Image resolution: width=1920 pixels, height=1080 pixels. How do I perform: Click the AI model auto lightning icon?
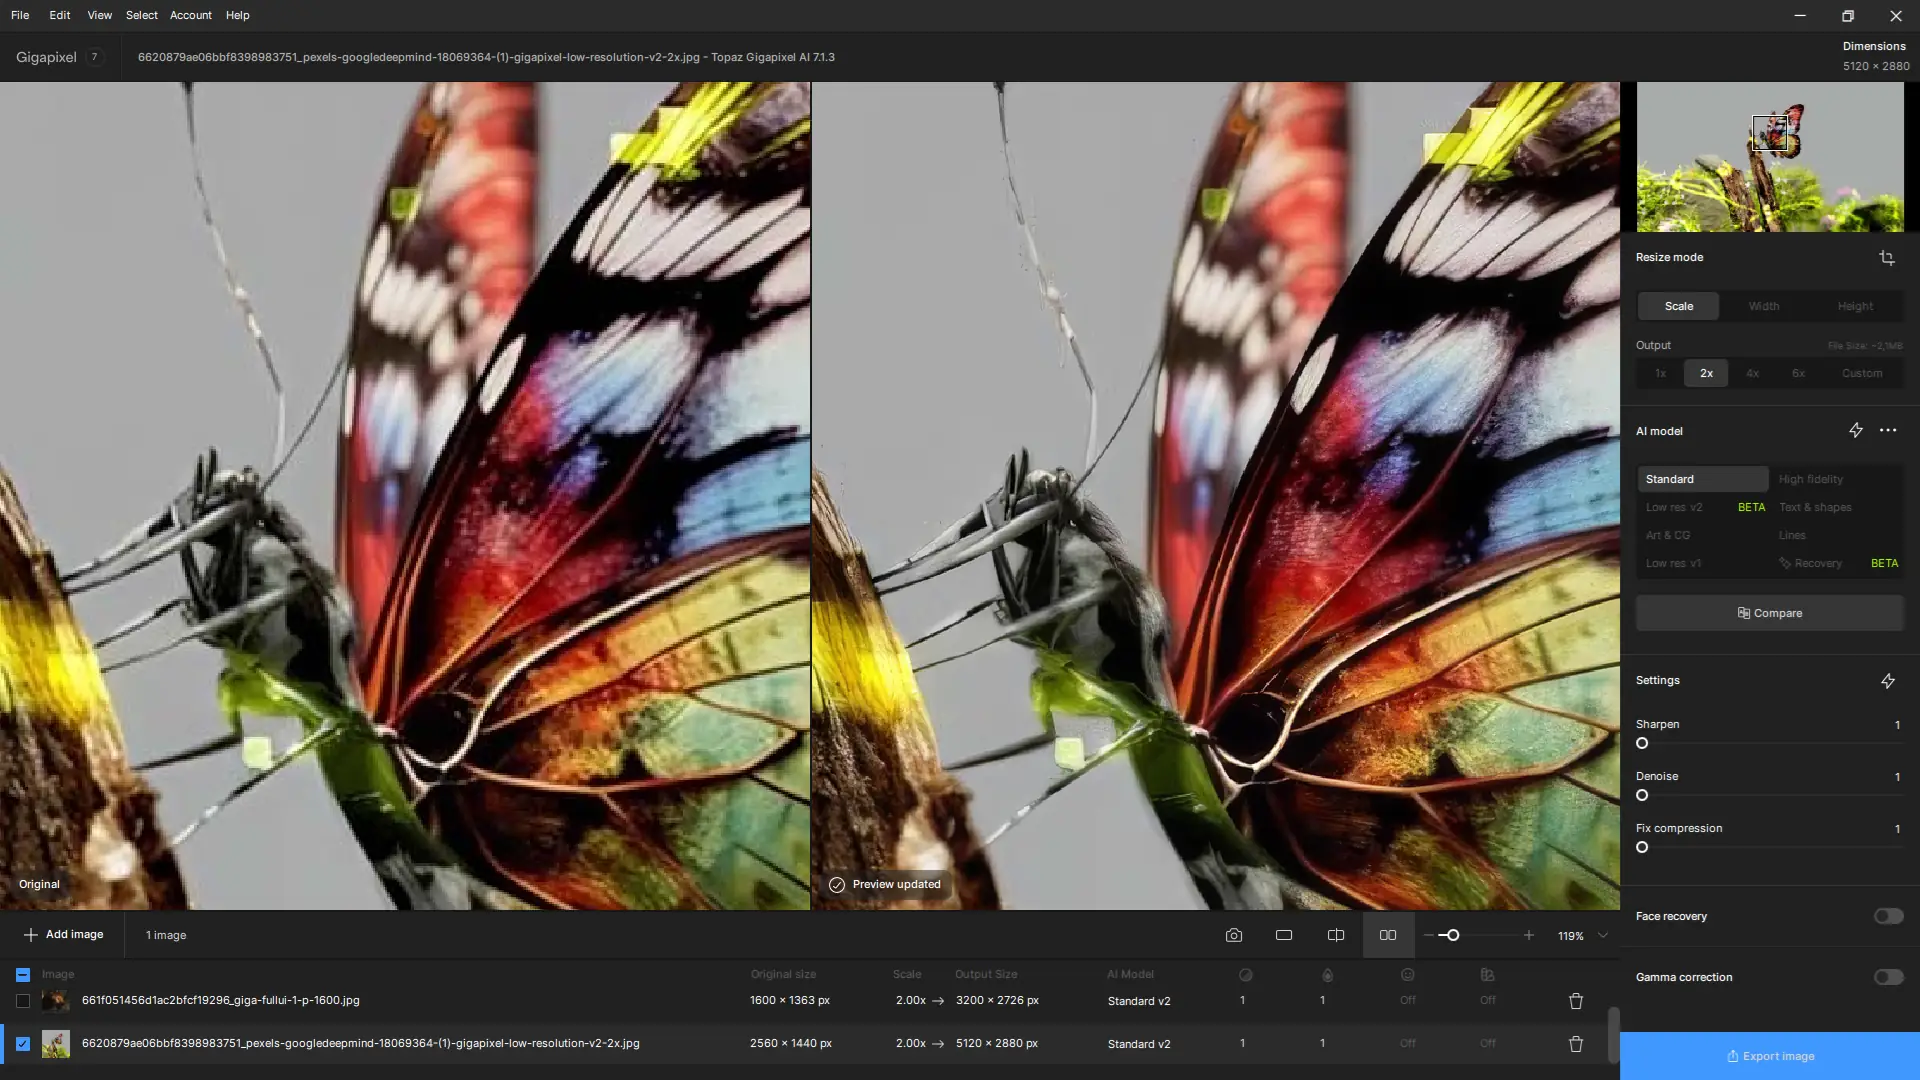1856,430
